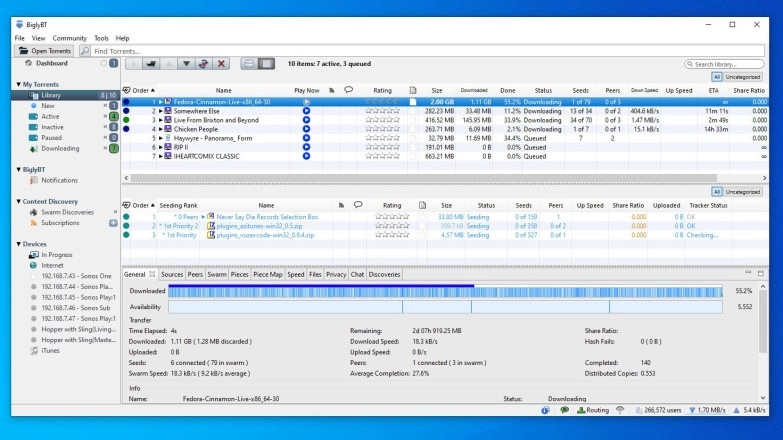Toggle the All category filter in seeding pane

click(x=717, y=192)
